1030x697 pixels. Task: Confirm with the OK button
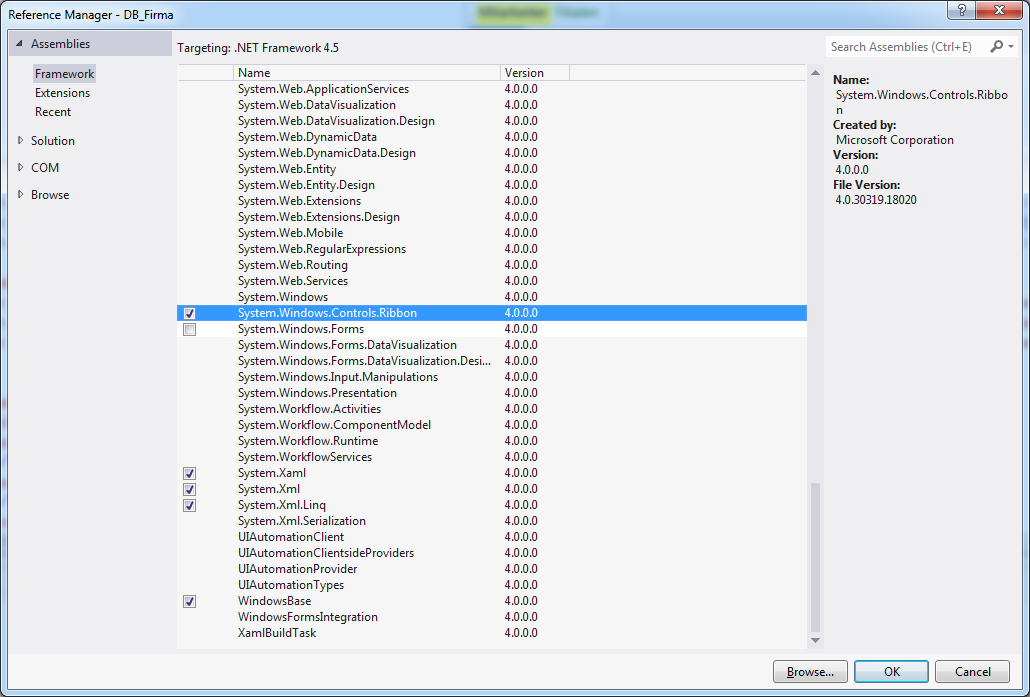click(891, 672)
